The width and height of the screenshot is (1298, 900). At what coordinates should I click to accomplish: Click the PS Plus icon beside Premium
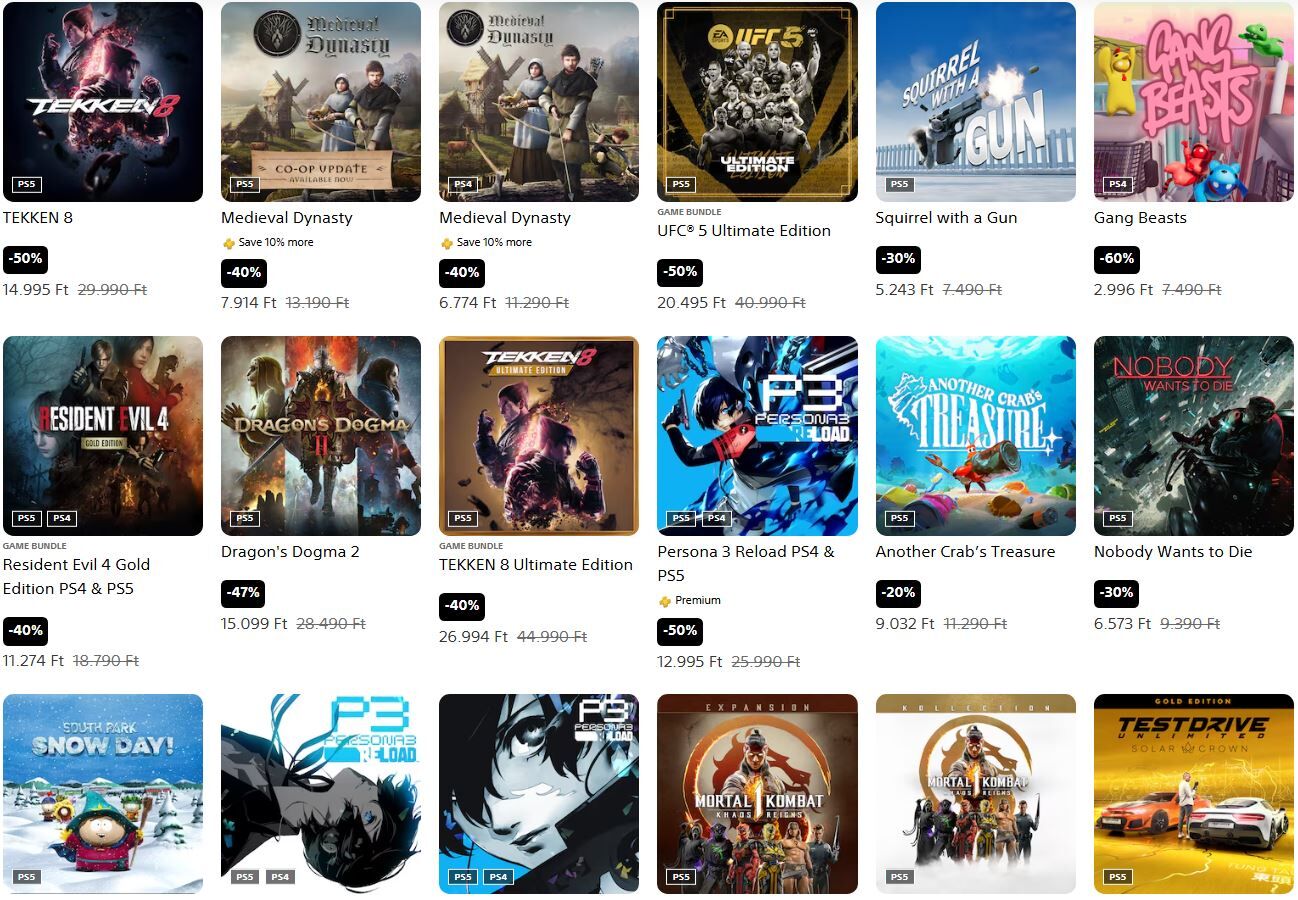[665, 601]
